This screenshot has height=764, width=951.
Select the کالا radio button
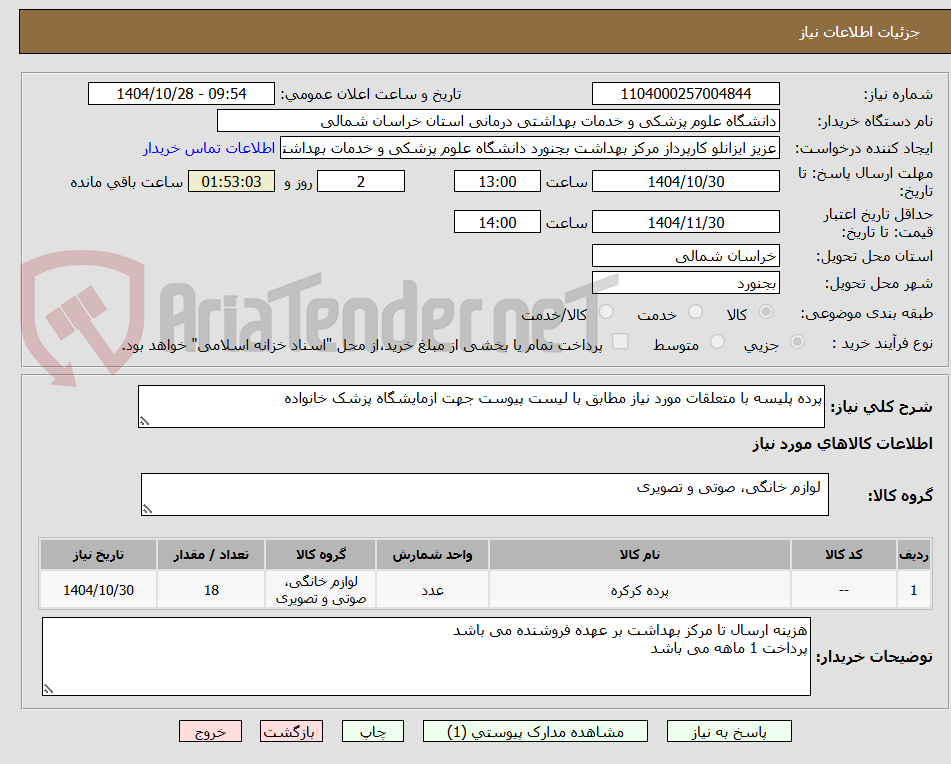(766, 312)
